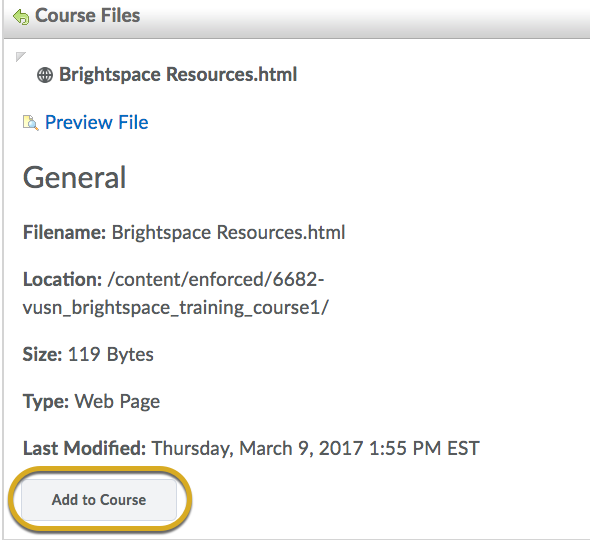Select the Brightspace Resources.html bold heading
The height and width of the screenshot is (540, 590).
pyautogui.click(x=178, y=74)
